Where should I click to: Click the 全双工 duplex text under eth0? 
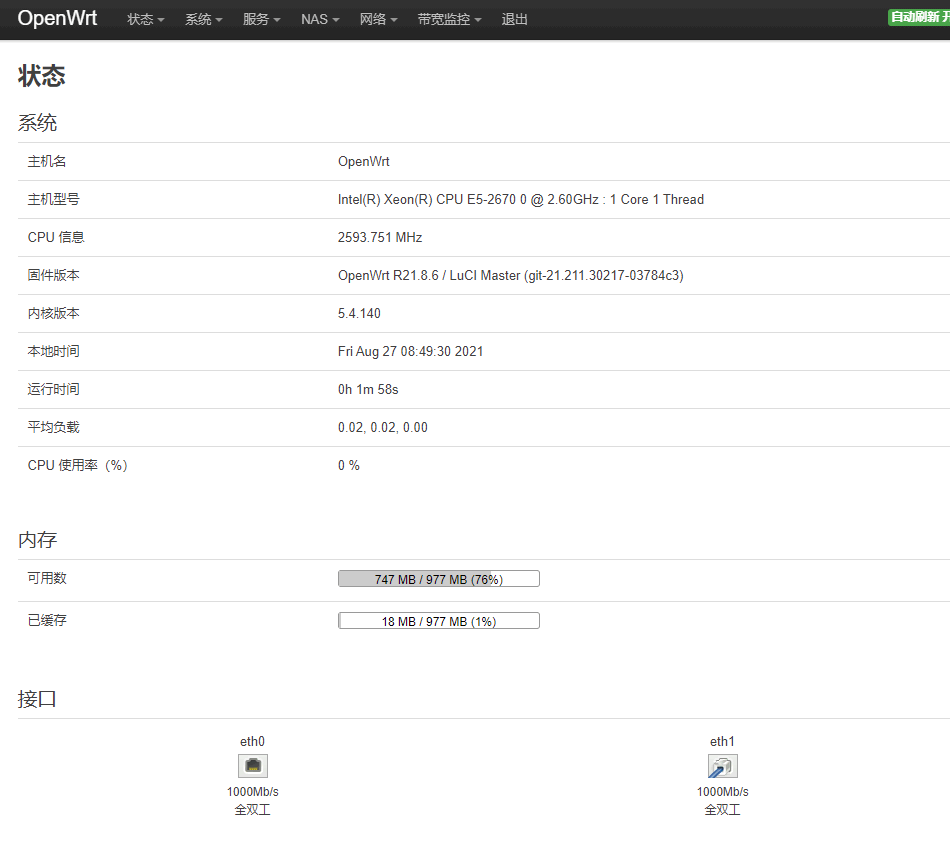pos(253,810)
